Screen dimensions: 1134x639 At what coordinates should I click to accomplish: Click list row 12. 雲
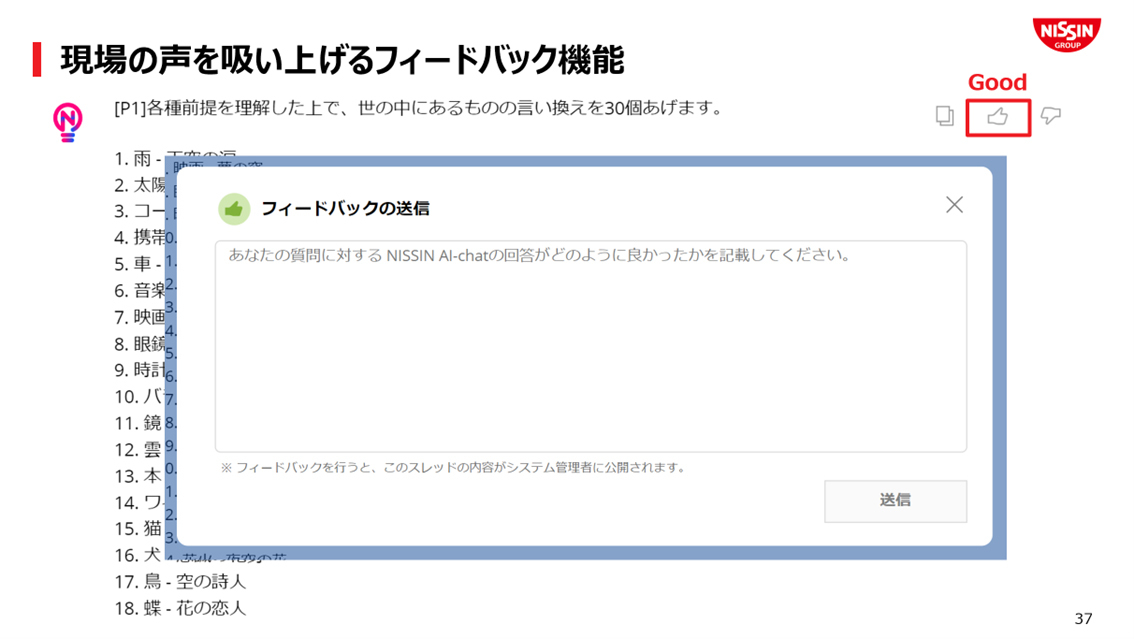pyautogui.click(x=138, y=449)
